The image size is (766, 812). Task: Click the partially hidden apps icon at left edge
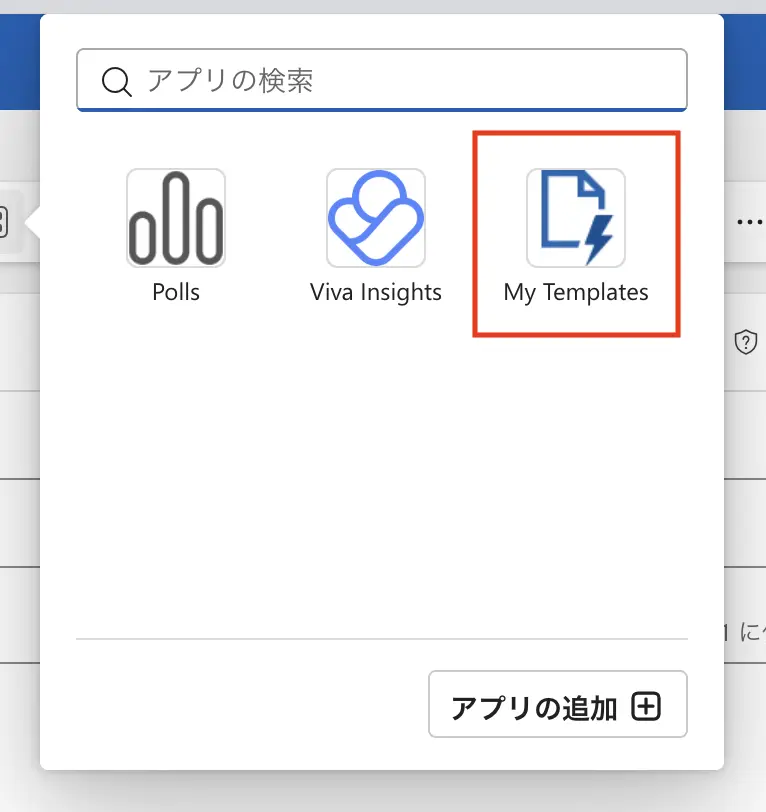(3, 222)
